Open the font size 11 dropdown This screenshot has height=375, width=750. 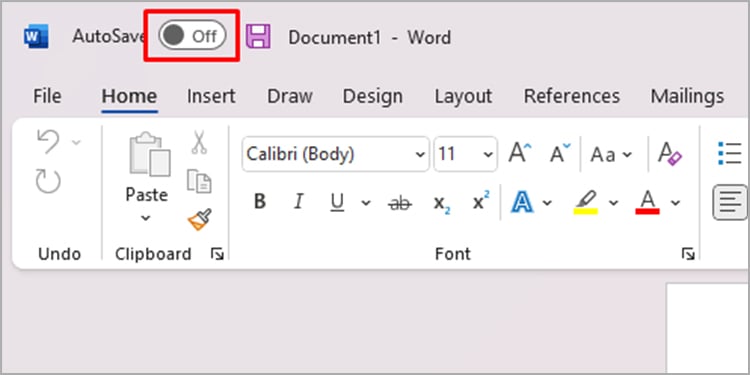click(x=465, y=154)
